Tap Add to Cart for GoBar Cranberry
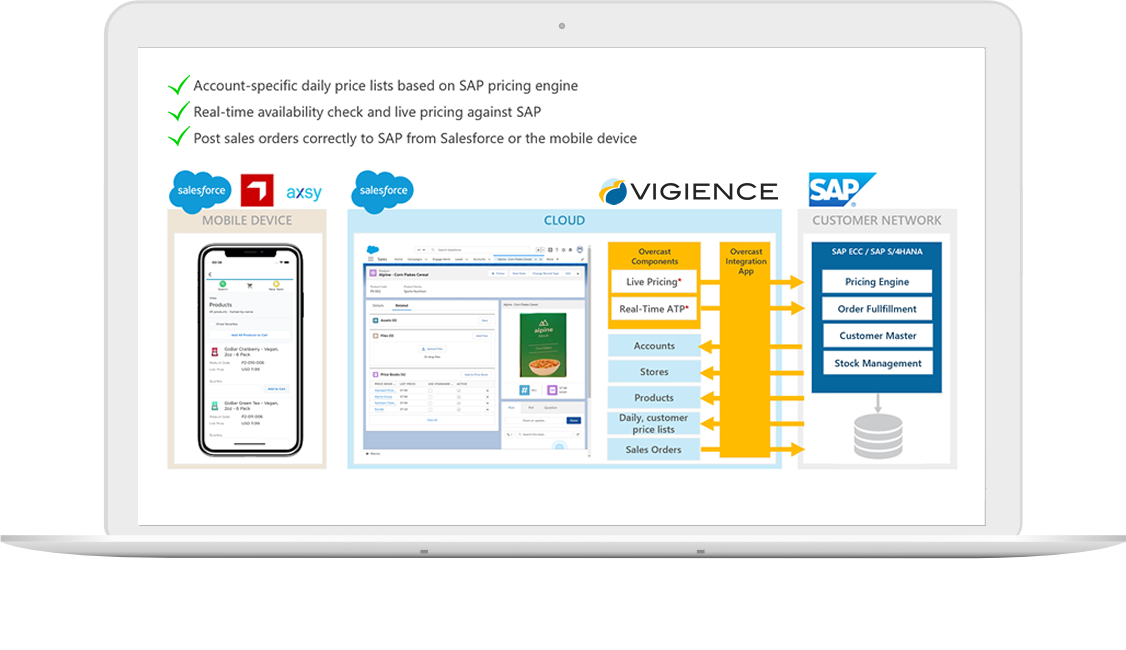The image size is (1126, 650). click(x=276, y=389)
